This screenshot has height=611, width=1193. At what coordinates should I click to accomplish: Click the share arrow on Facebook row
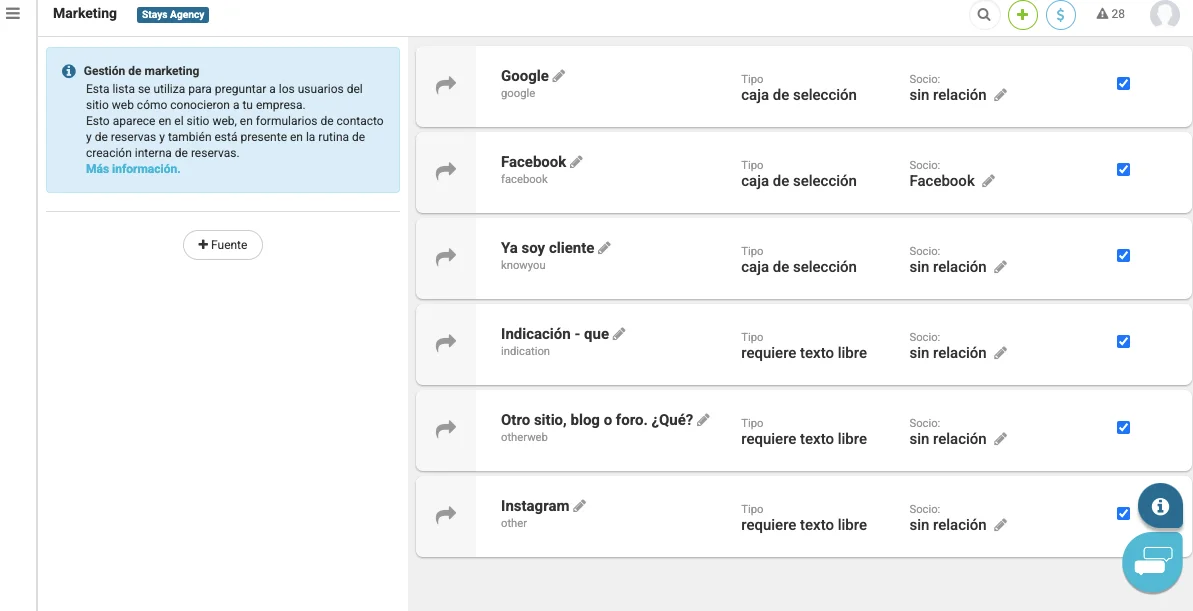click(x=446, y=171)
